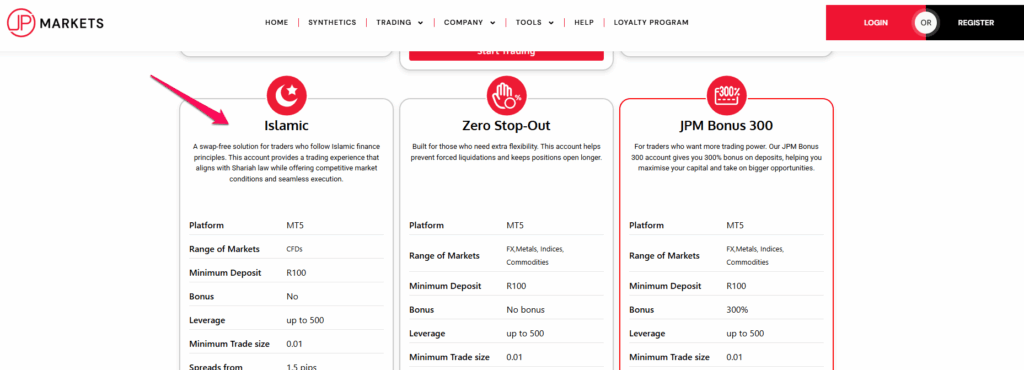Open the Help menu item
1024x370 pixels.
point(584,22)
